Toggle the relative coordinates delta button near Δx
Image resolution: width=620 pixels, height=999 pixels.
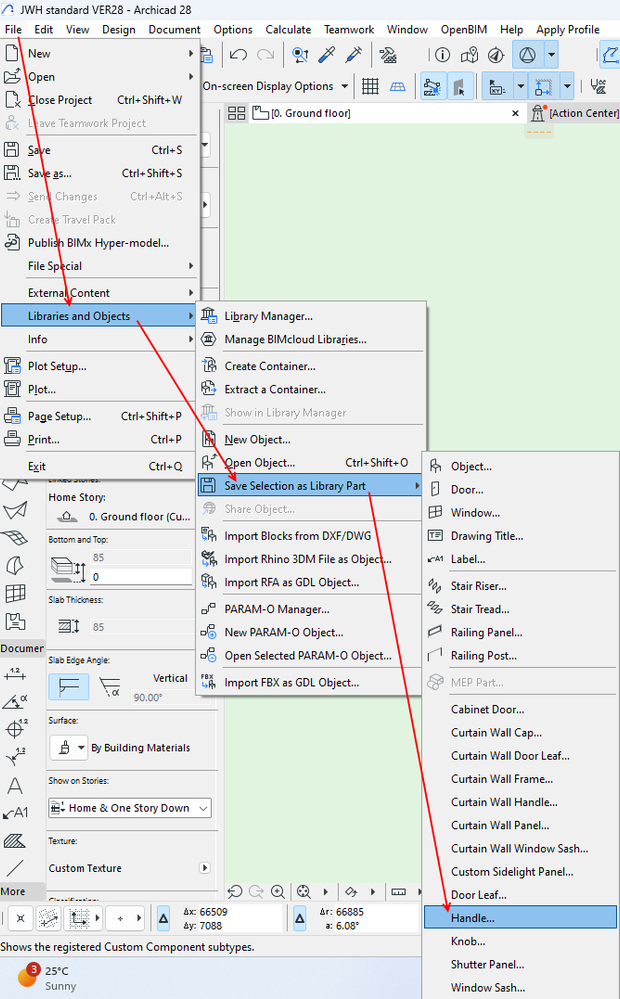[163, 918]
